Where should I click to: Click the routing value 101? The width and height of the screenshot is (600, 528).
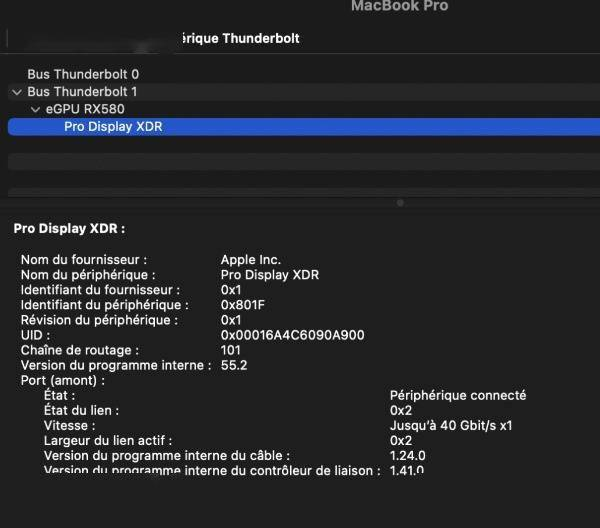tap(230, 350)
